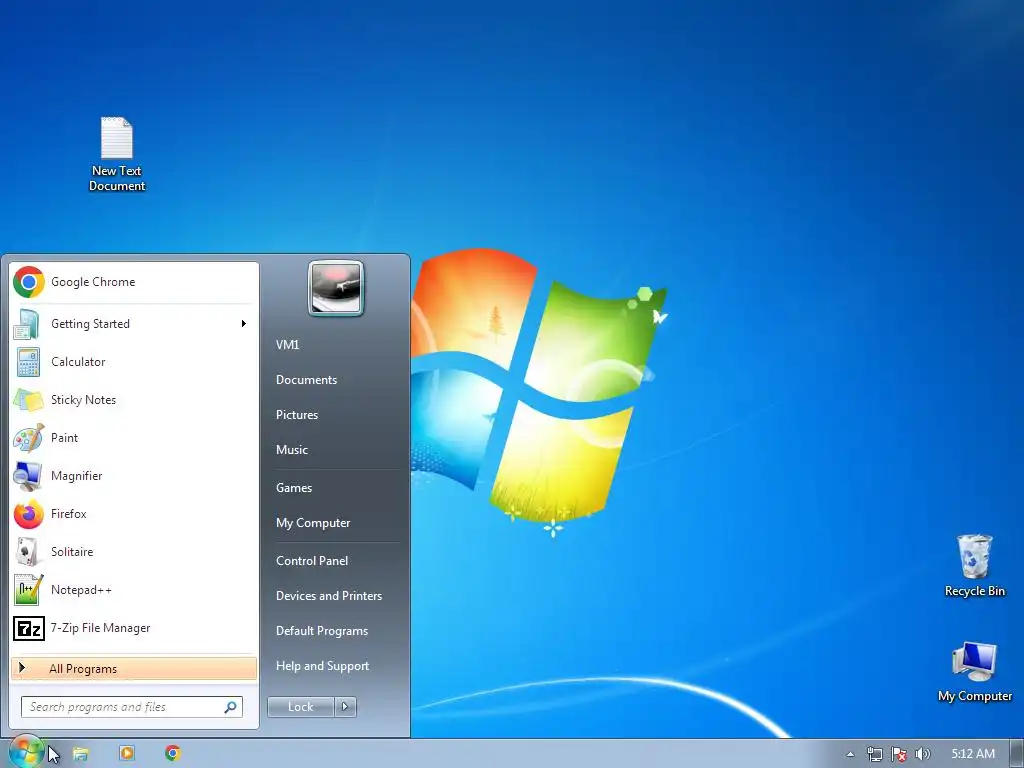Click the 7-Zip File Manager label
This screenshot has height=768, width=1024.
pyautogui.click(x=100, y=628)
